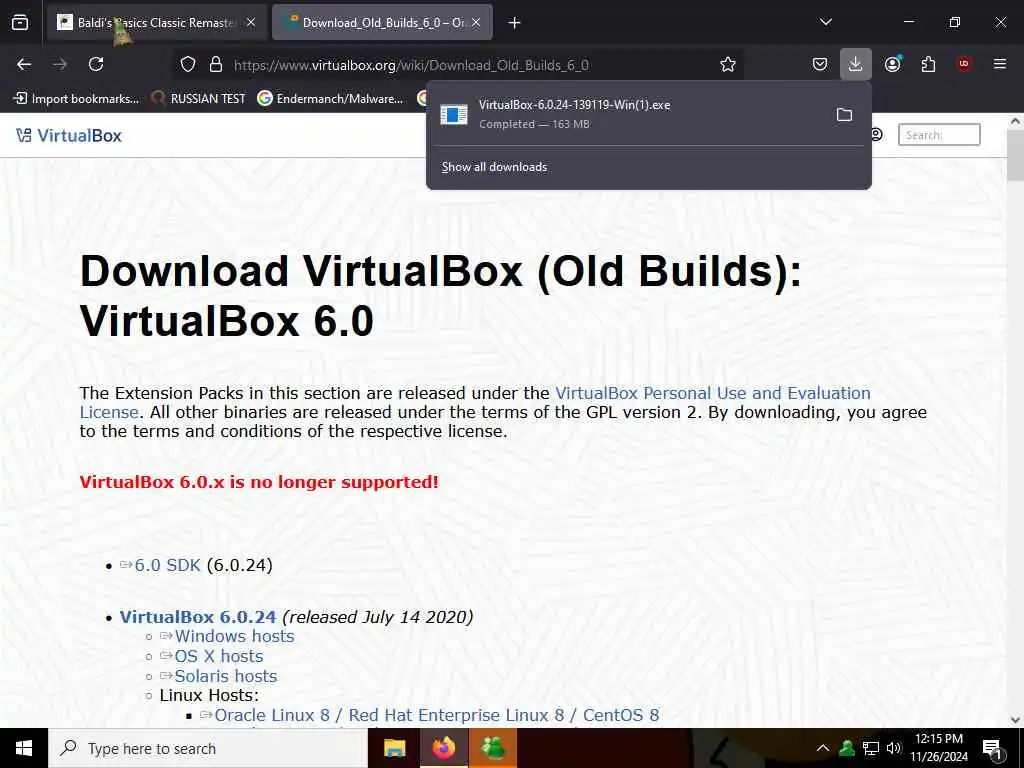Open the volume speaker tray icon
This screenshot has width=1024, height=768.
894,748
